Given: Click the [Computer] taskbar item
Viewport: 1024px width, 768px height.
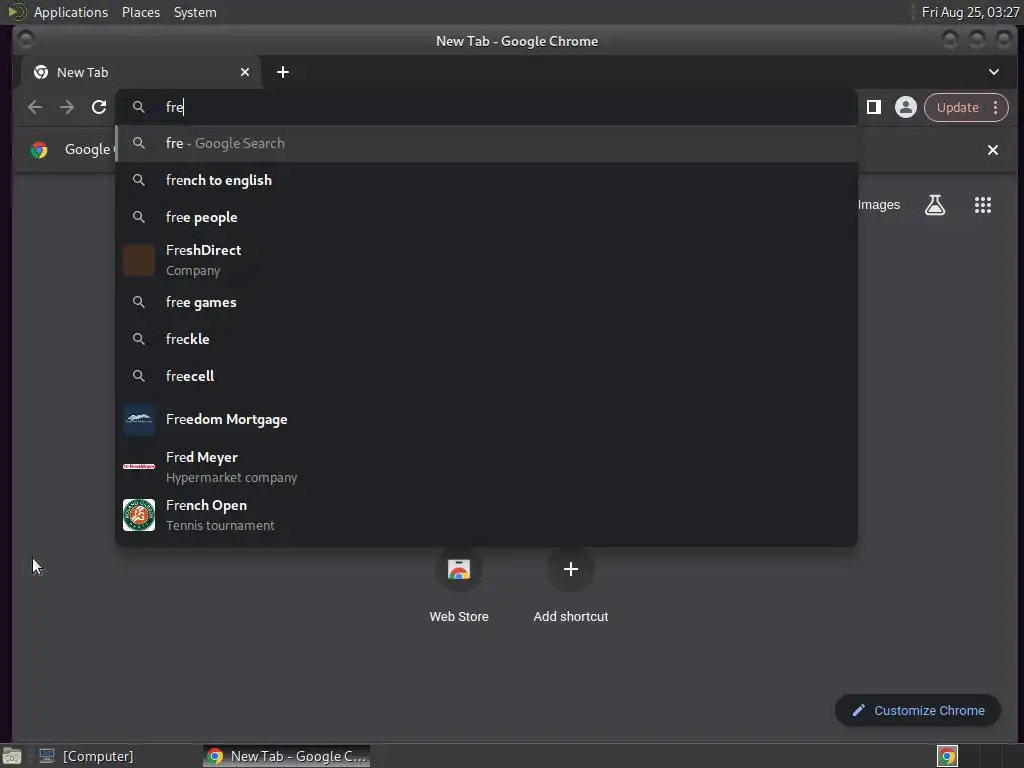Looking at the screenshot, I should click(x=86, y=756).
